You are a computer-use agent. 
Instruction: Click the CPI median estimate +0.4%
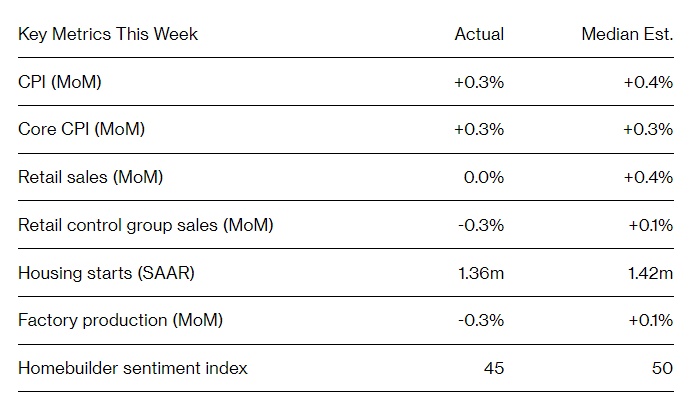[648, 82]
